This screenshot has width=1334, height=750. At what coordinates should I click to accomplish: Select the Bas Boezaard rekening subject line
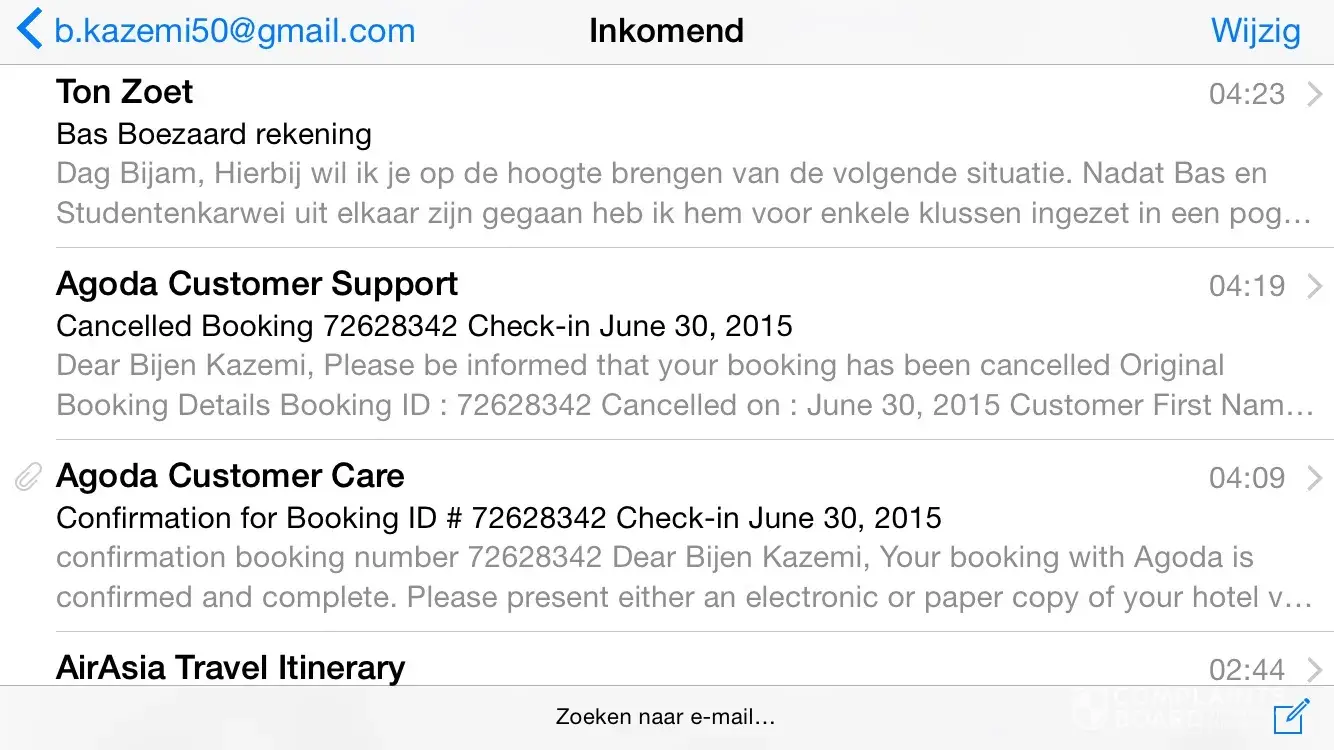[x=214, y=134]
